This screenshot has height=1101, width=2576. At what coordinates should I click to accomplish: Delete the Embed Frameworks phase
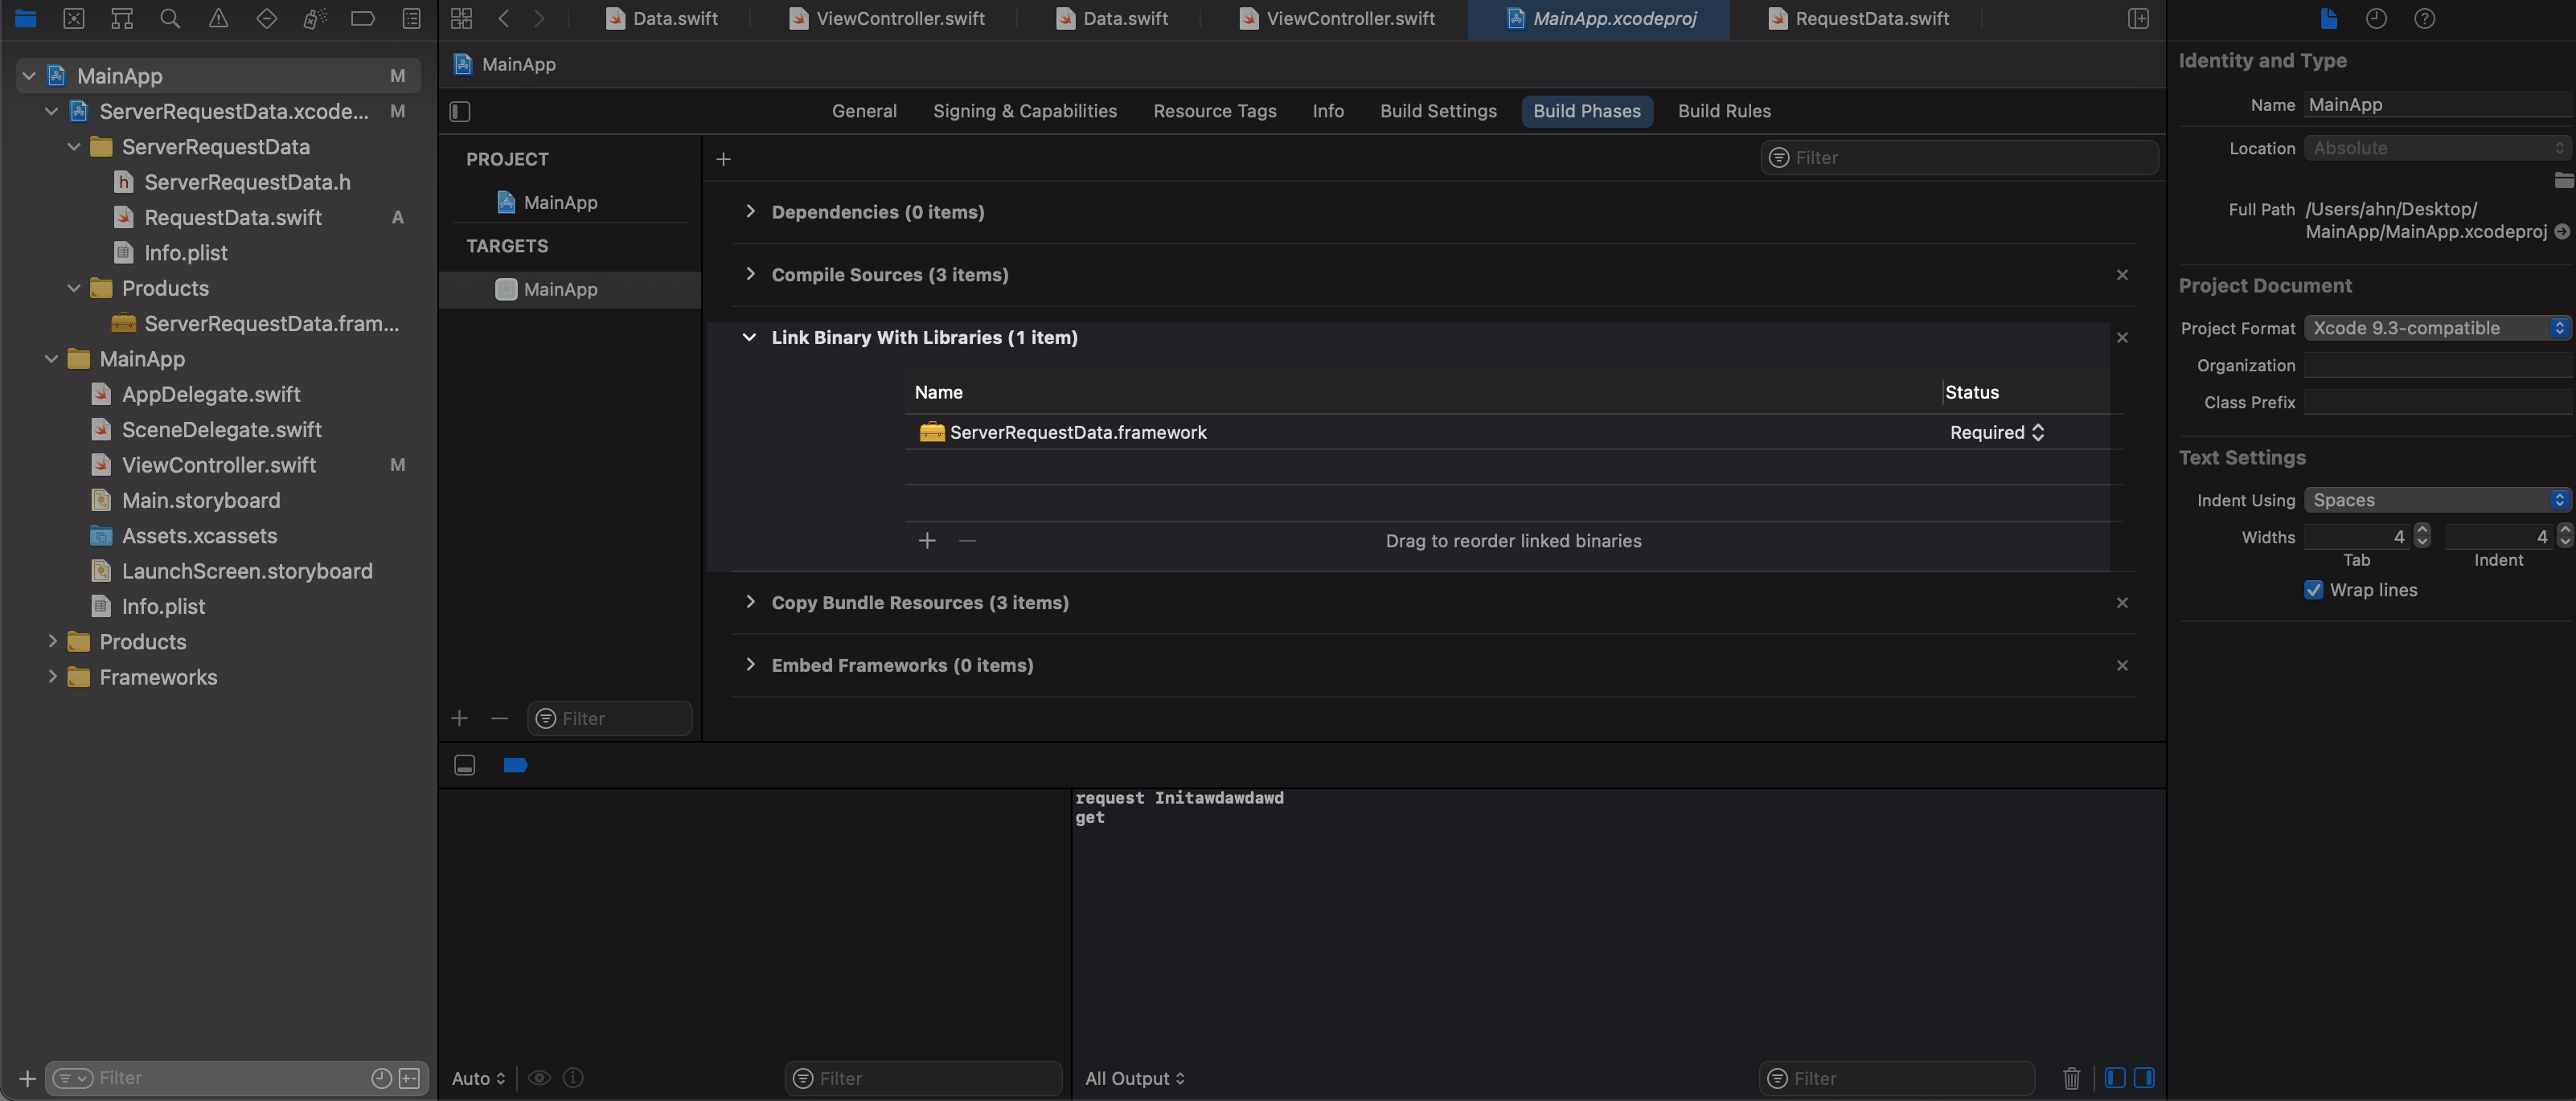tap(2122, 665)
